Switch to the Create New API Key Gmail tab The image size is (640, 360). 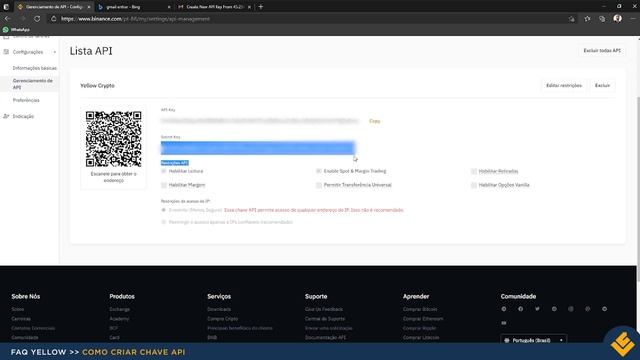(214, 7)
